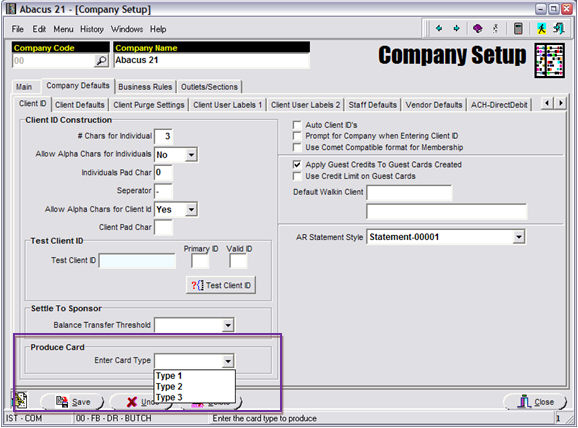
Task: Click the back arrow toolbar icon
Action: (x=439, y=28)
